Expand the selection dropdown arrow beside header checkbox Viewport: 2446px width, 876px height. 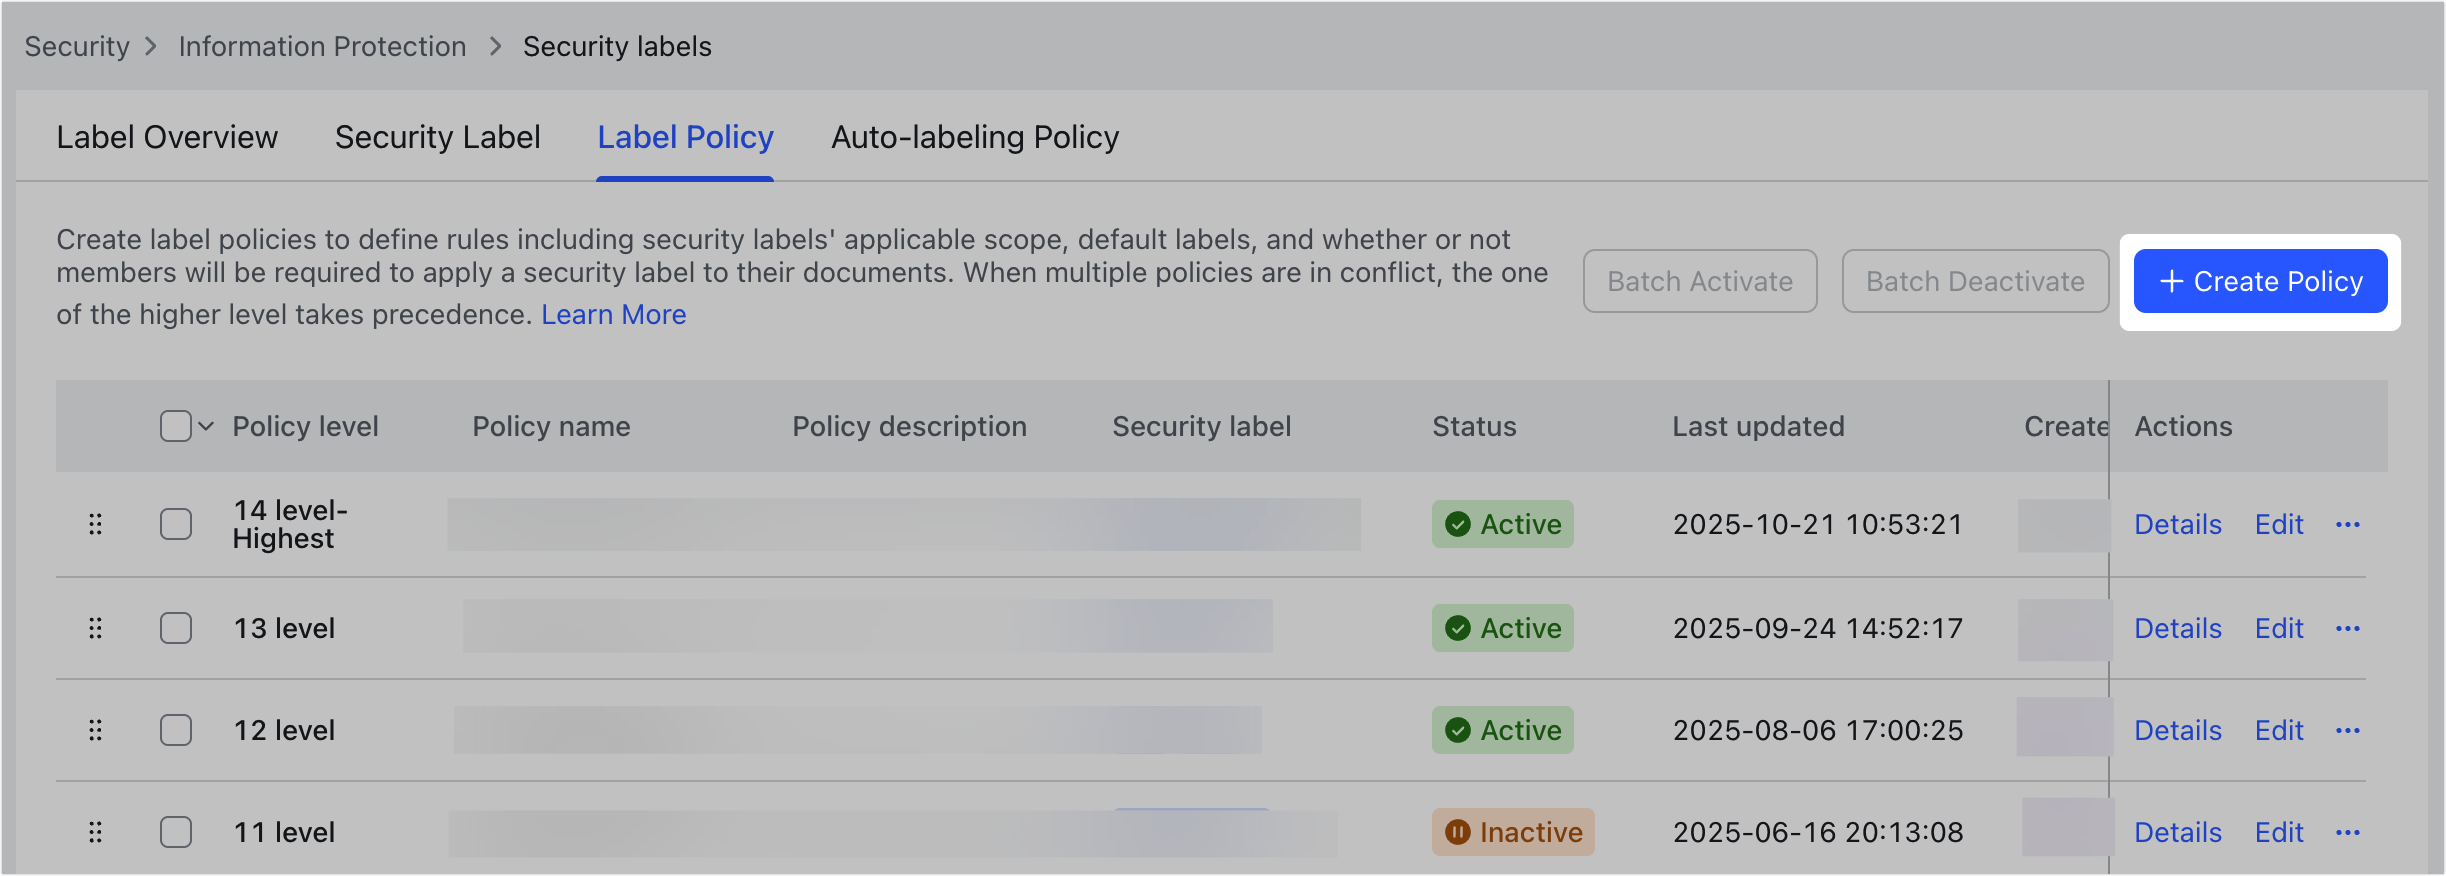click(206, 426)
